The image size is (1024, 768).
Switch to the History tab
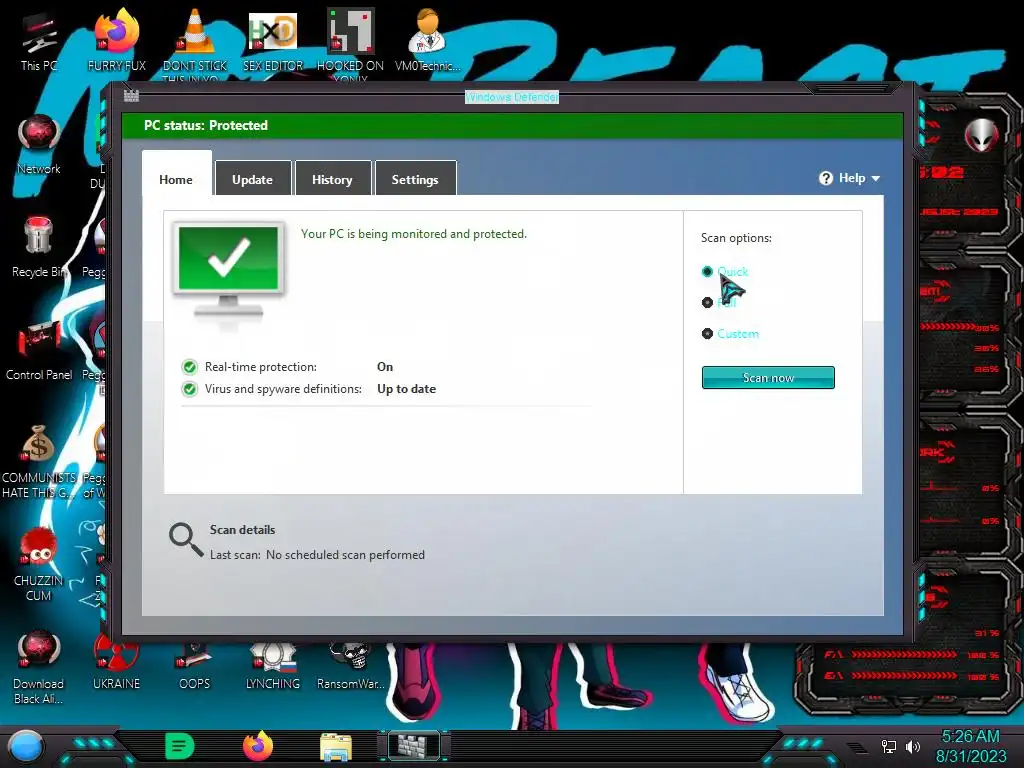(x=332, y=180)
